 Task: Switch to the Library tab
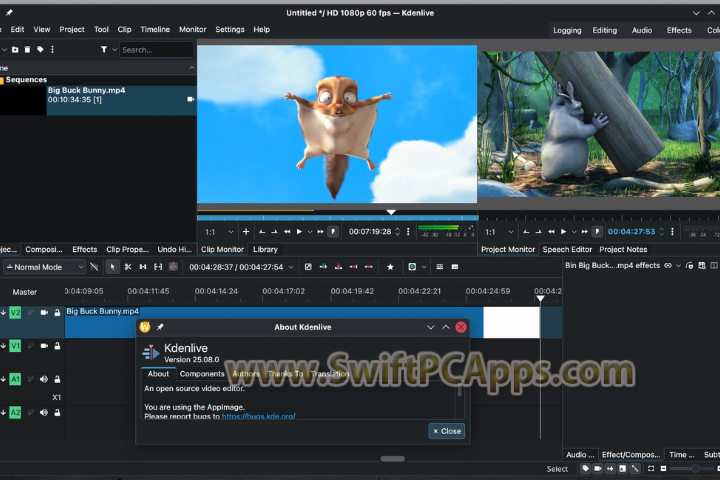265,249
